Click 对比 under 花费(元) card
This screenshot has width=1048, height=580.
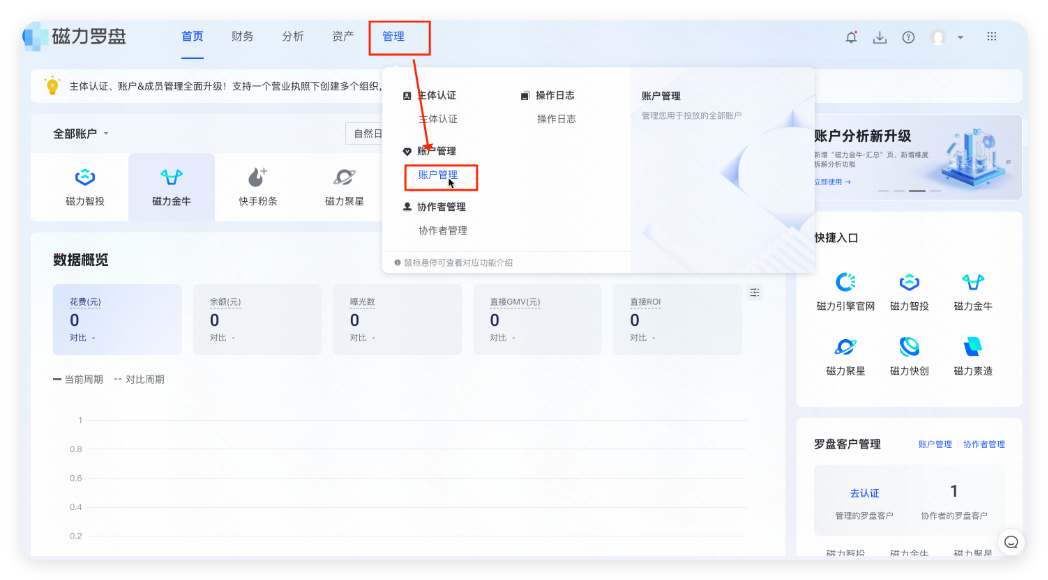[x=78, y=338]
